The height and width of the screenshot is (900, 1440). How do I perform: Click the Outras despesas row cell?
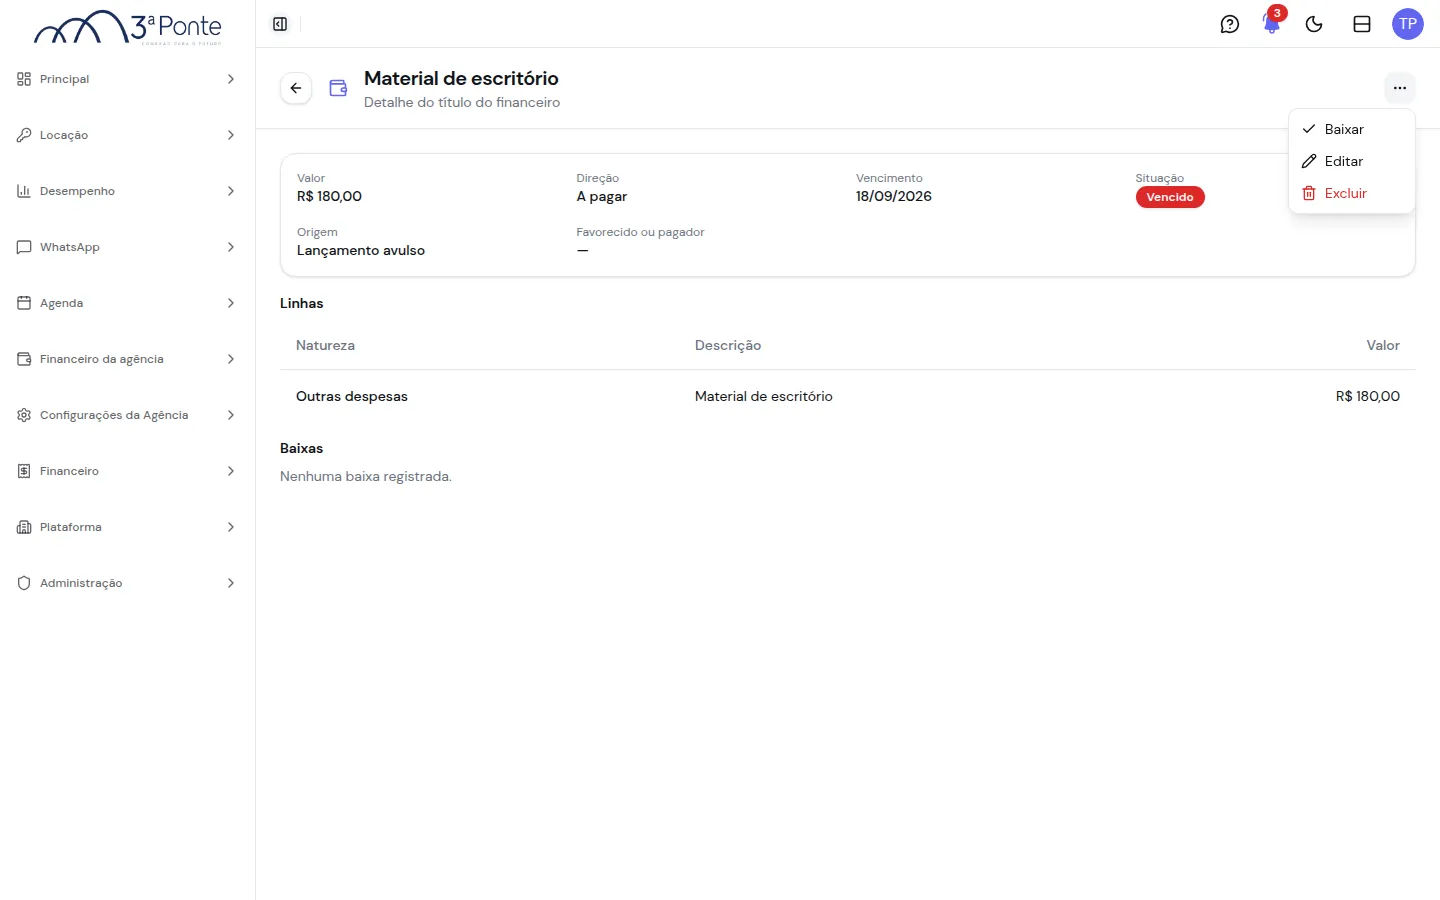pyautogui.click(x=352, y=396)
